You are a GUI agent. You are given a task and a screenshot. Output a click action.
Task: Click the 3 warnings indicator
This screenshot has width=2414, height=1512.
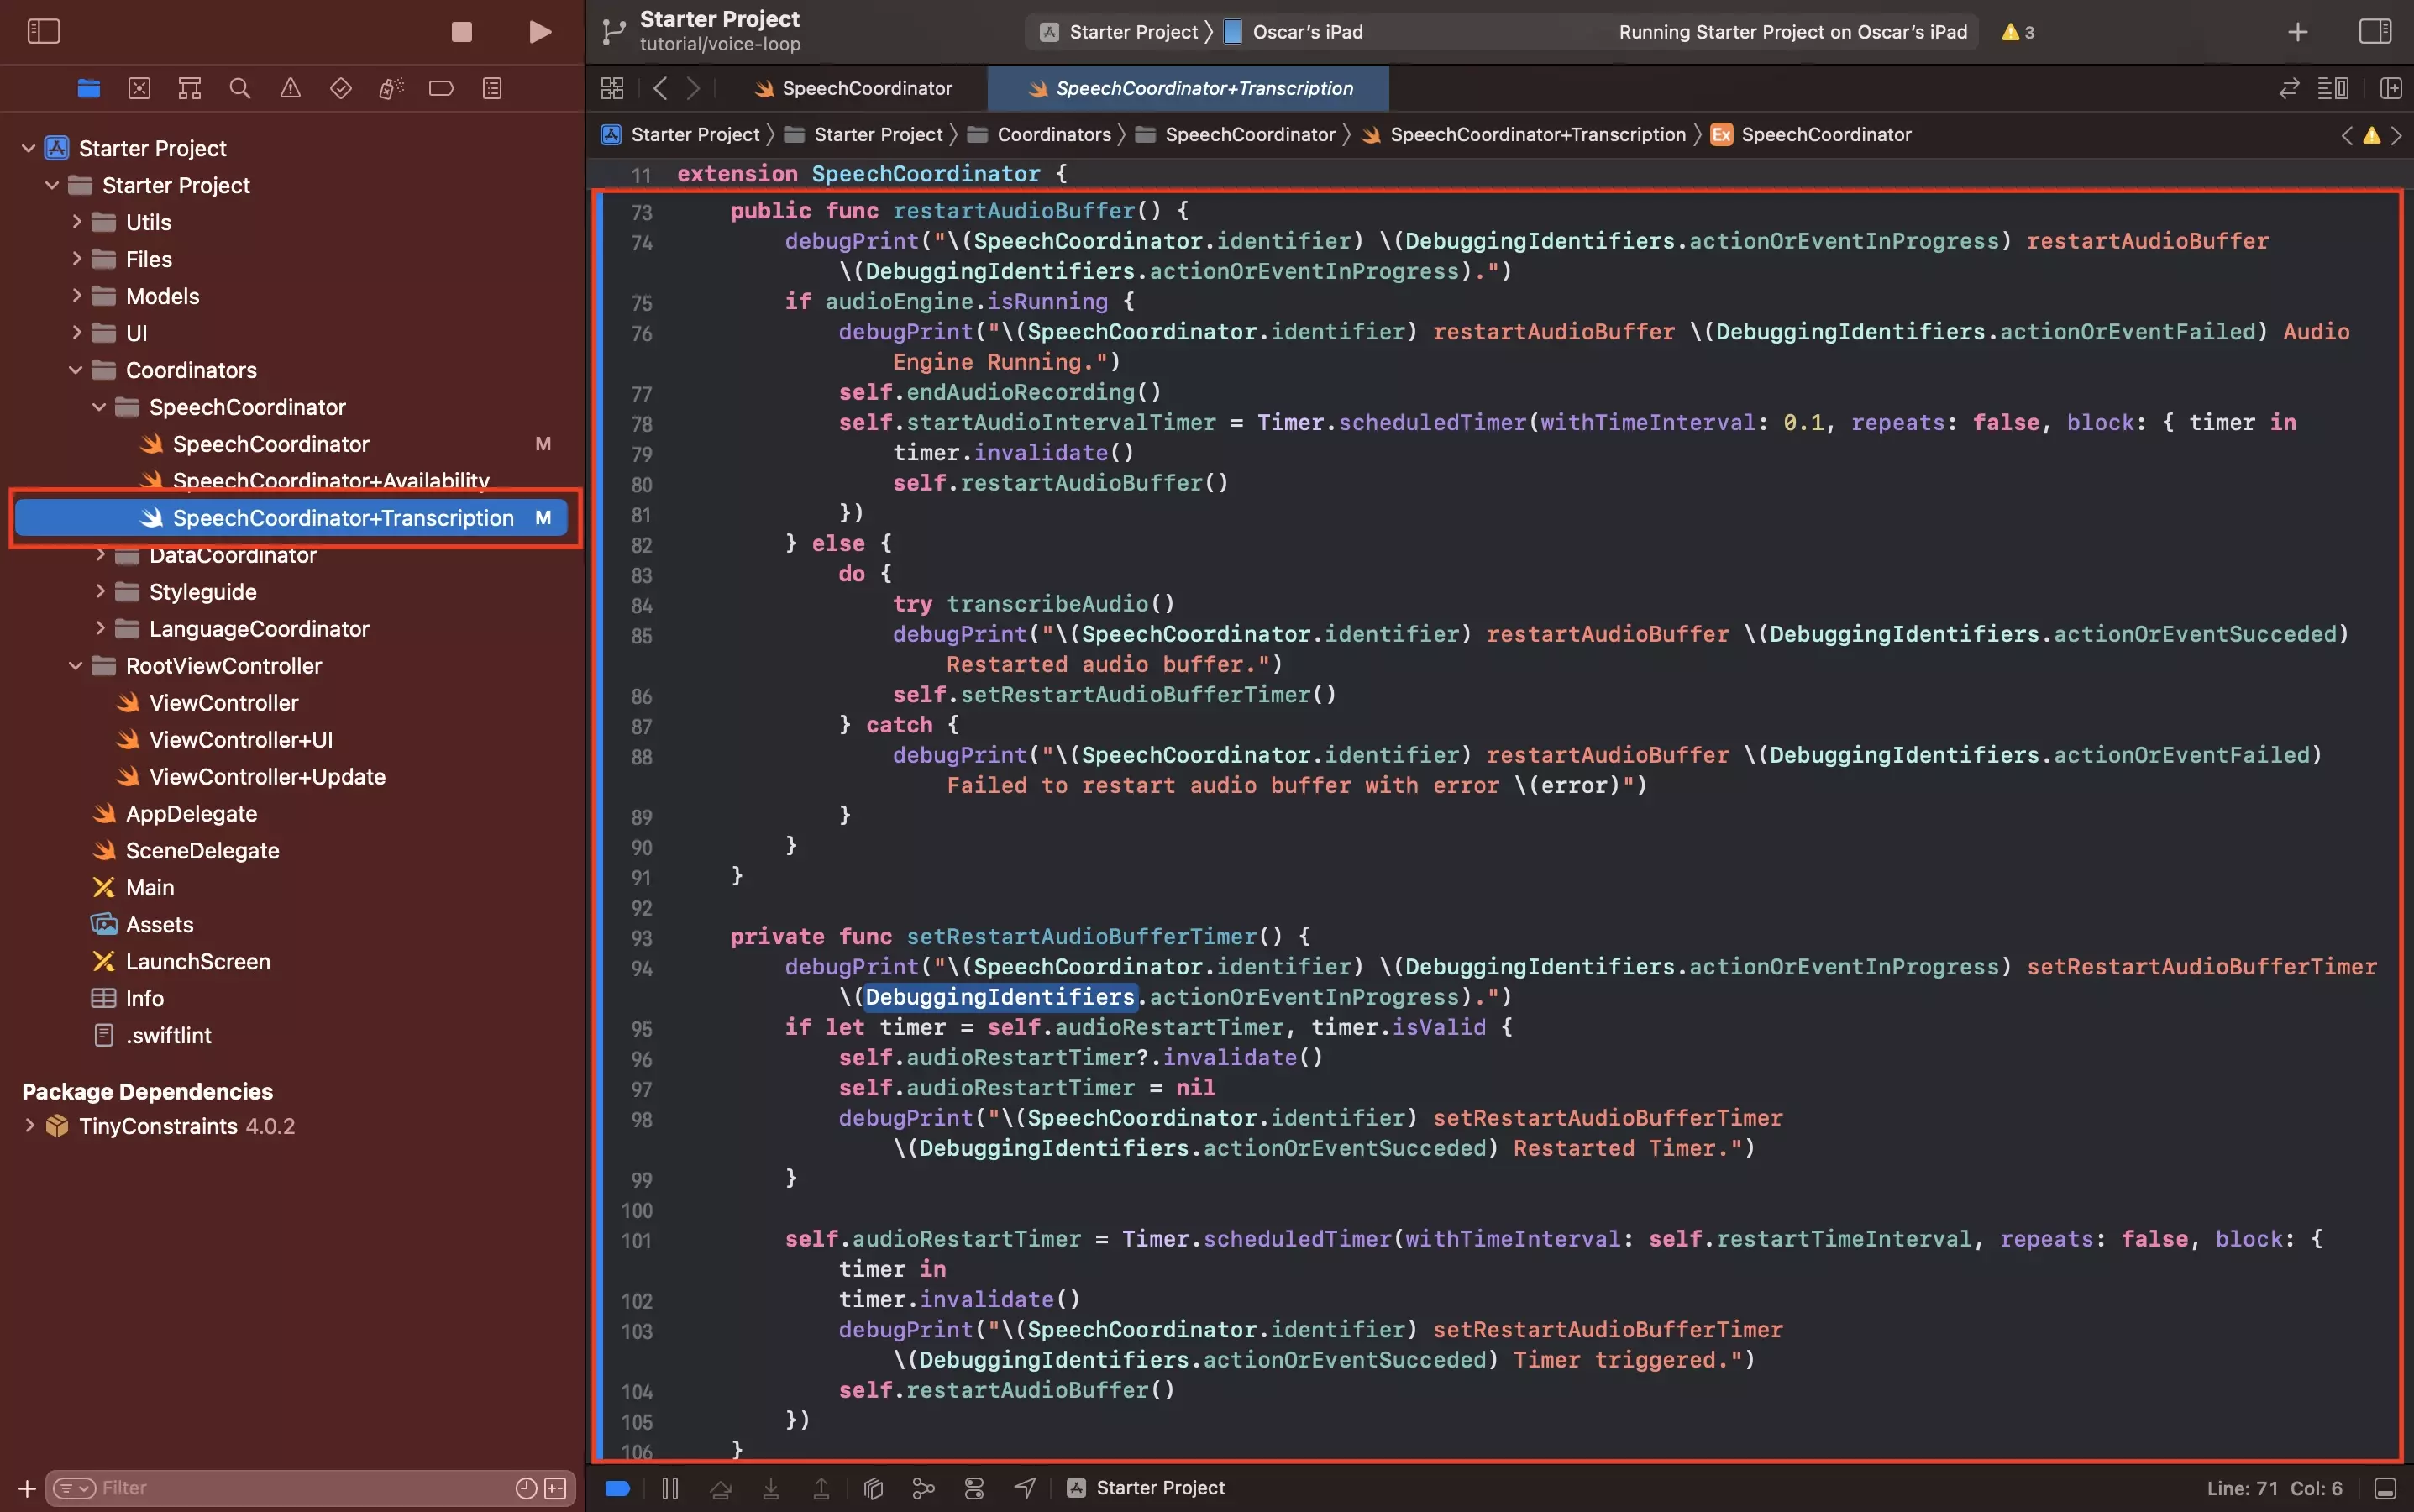tap(2018, 32)
